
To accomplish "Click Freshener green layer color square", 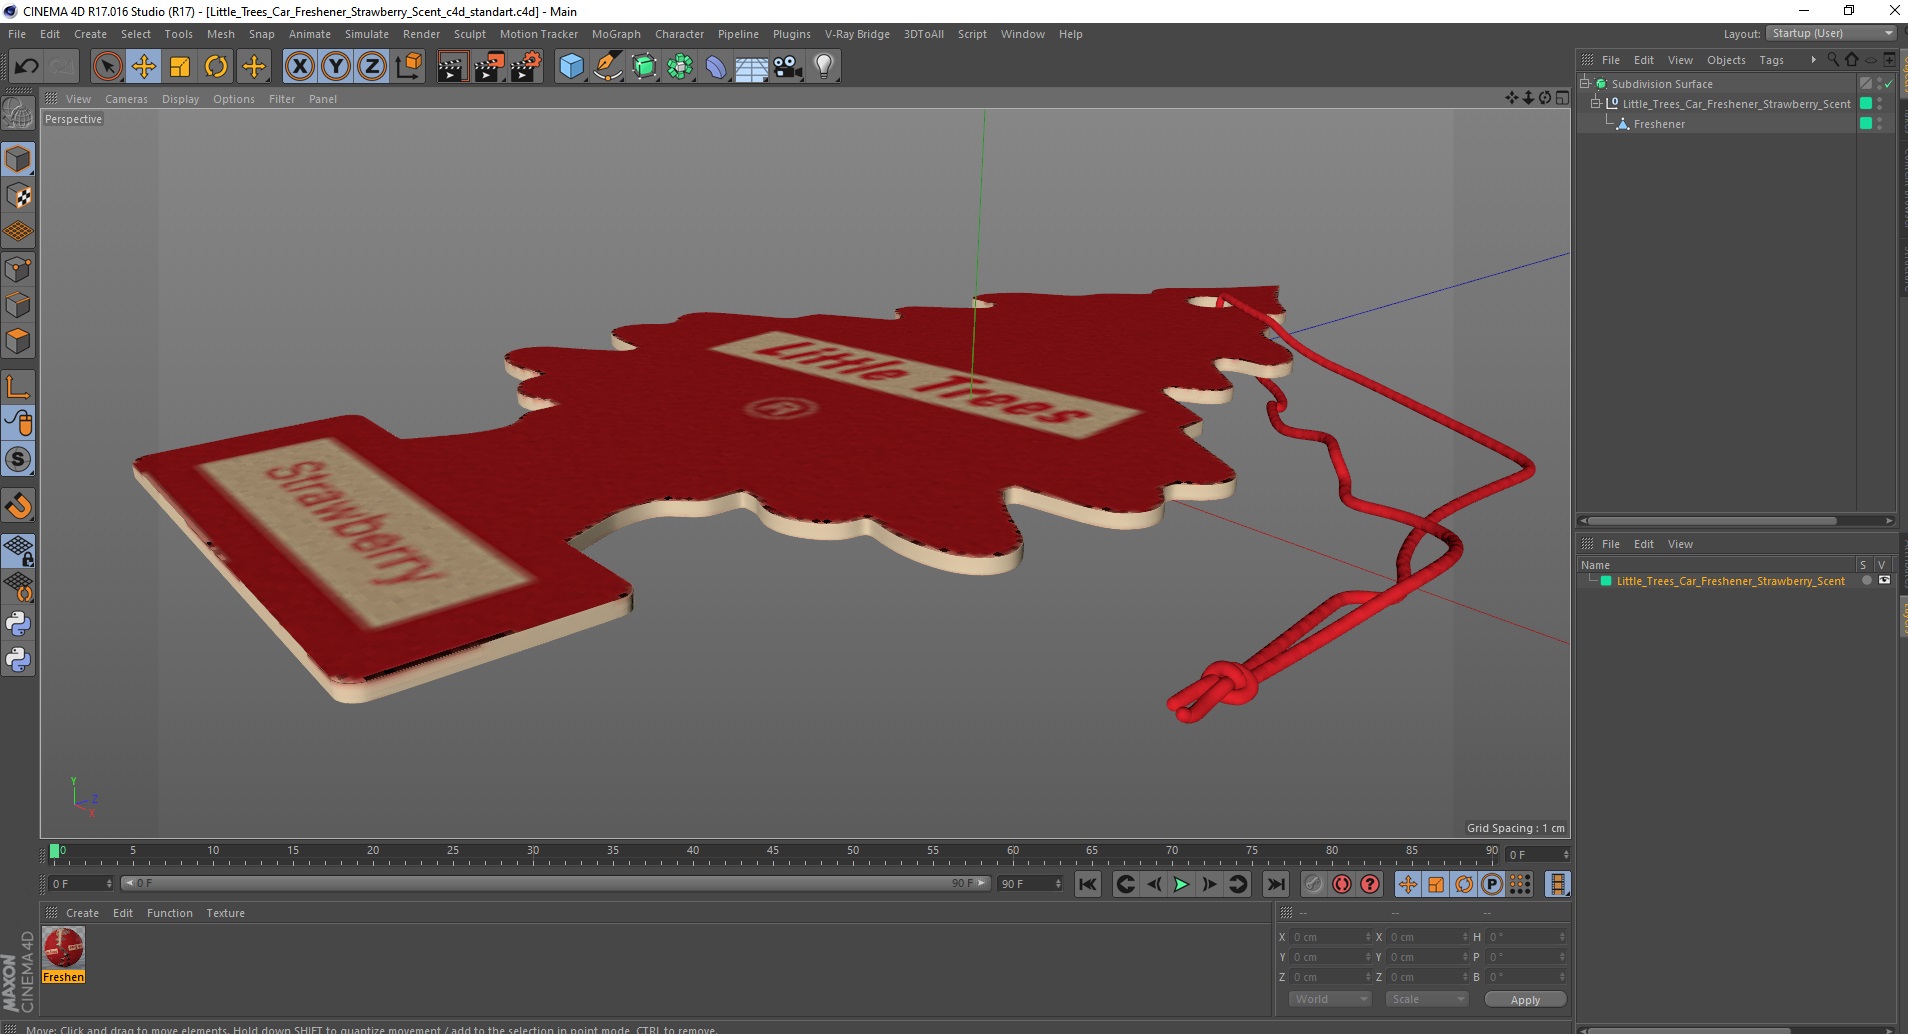I will pyautogui.click(x=1866, y=124).
